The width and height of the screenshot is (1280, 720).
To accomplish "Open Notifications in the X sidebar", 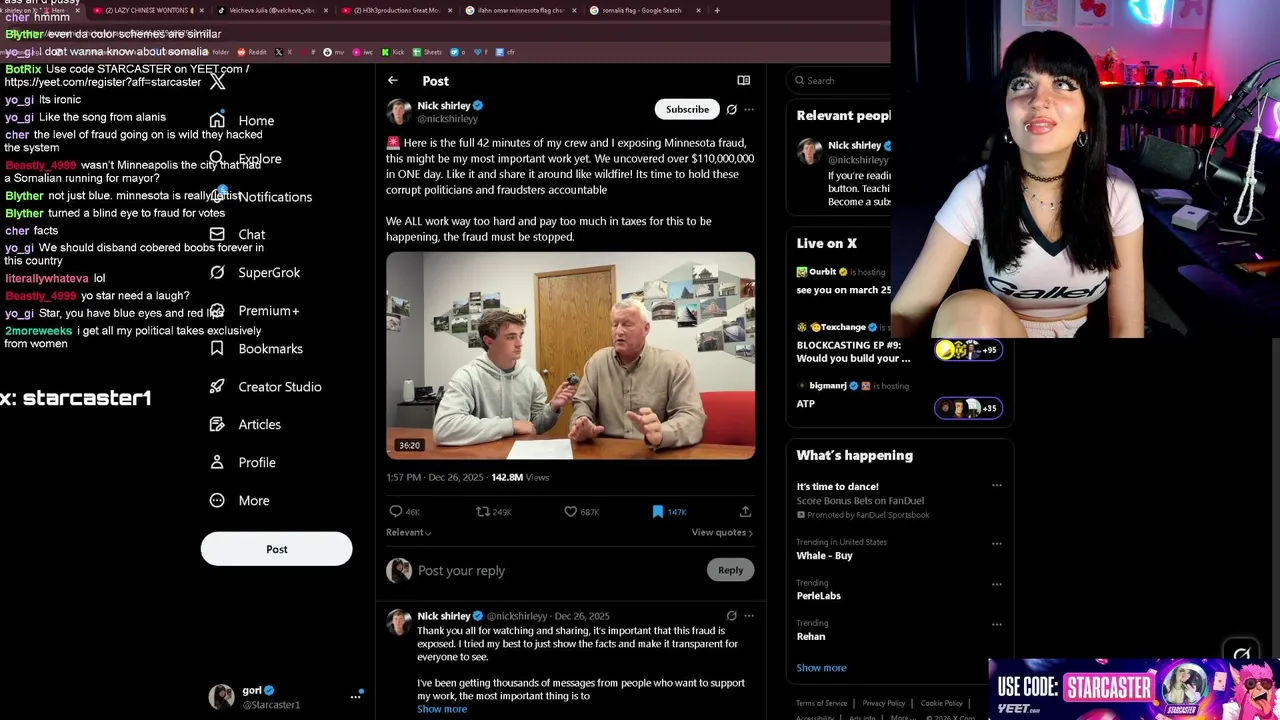I will point(260,196).
